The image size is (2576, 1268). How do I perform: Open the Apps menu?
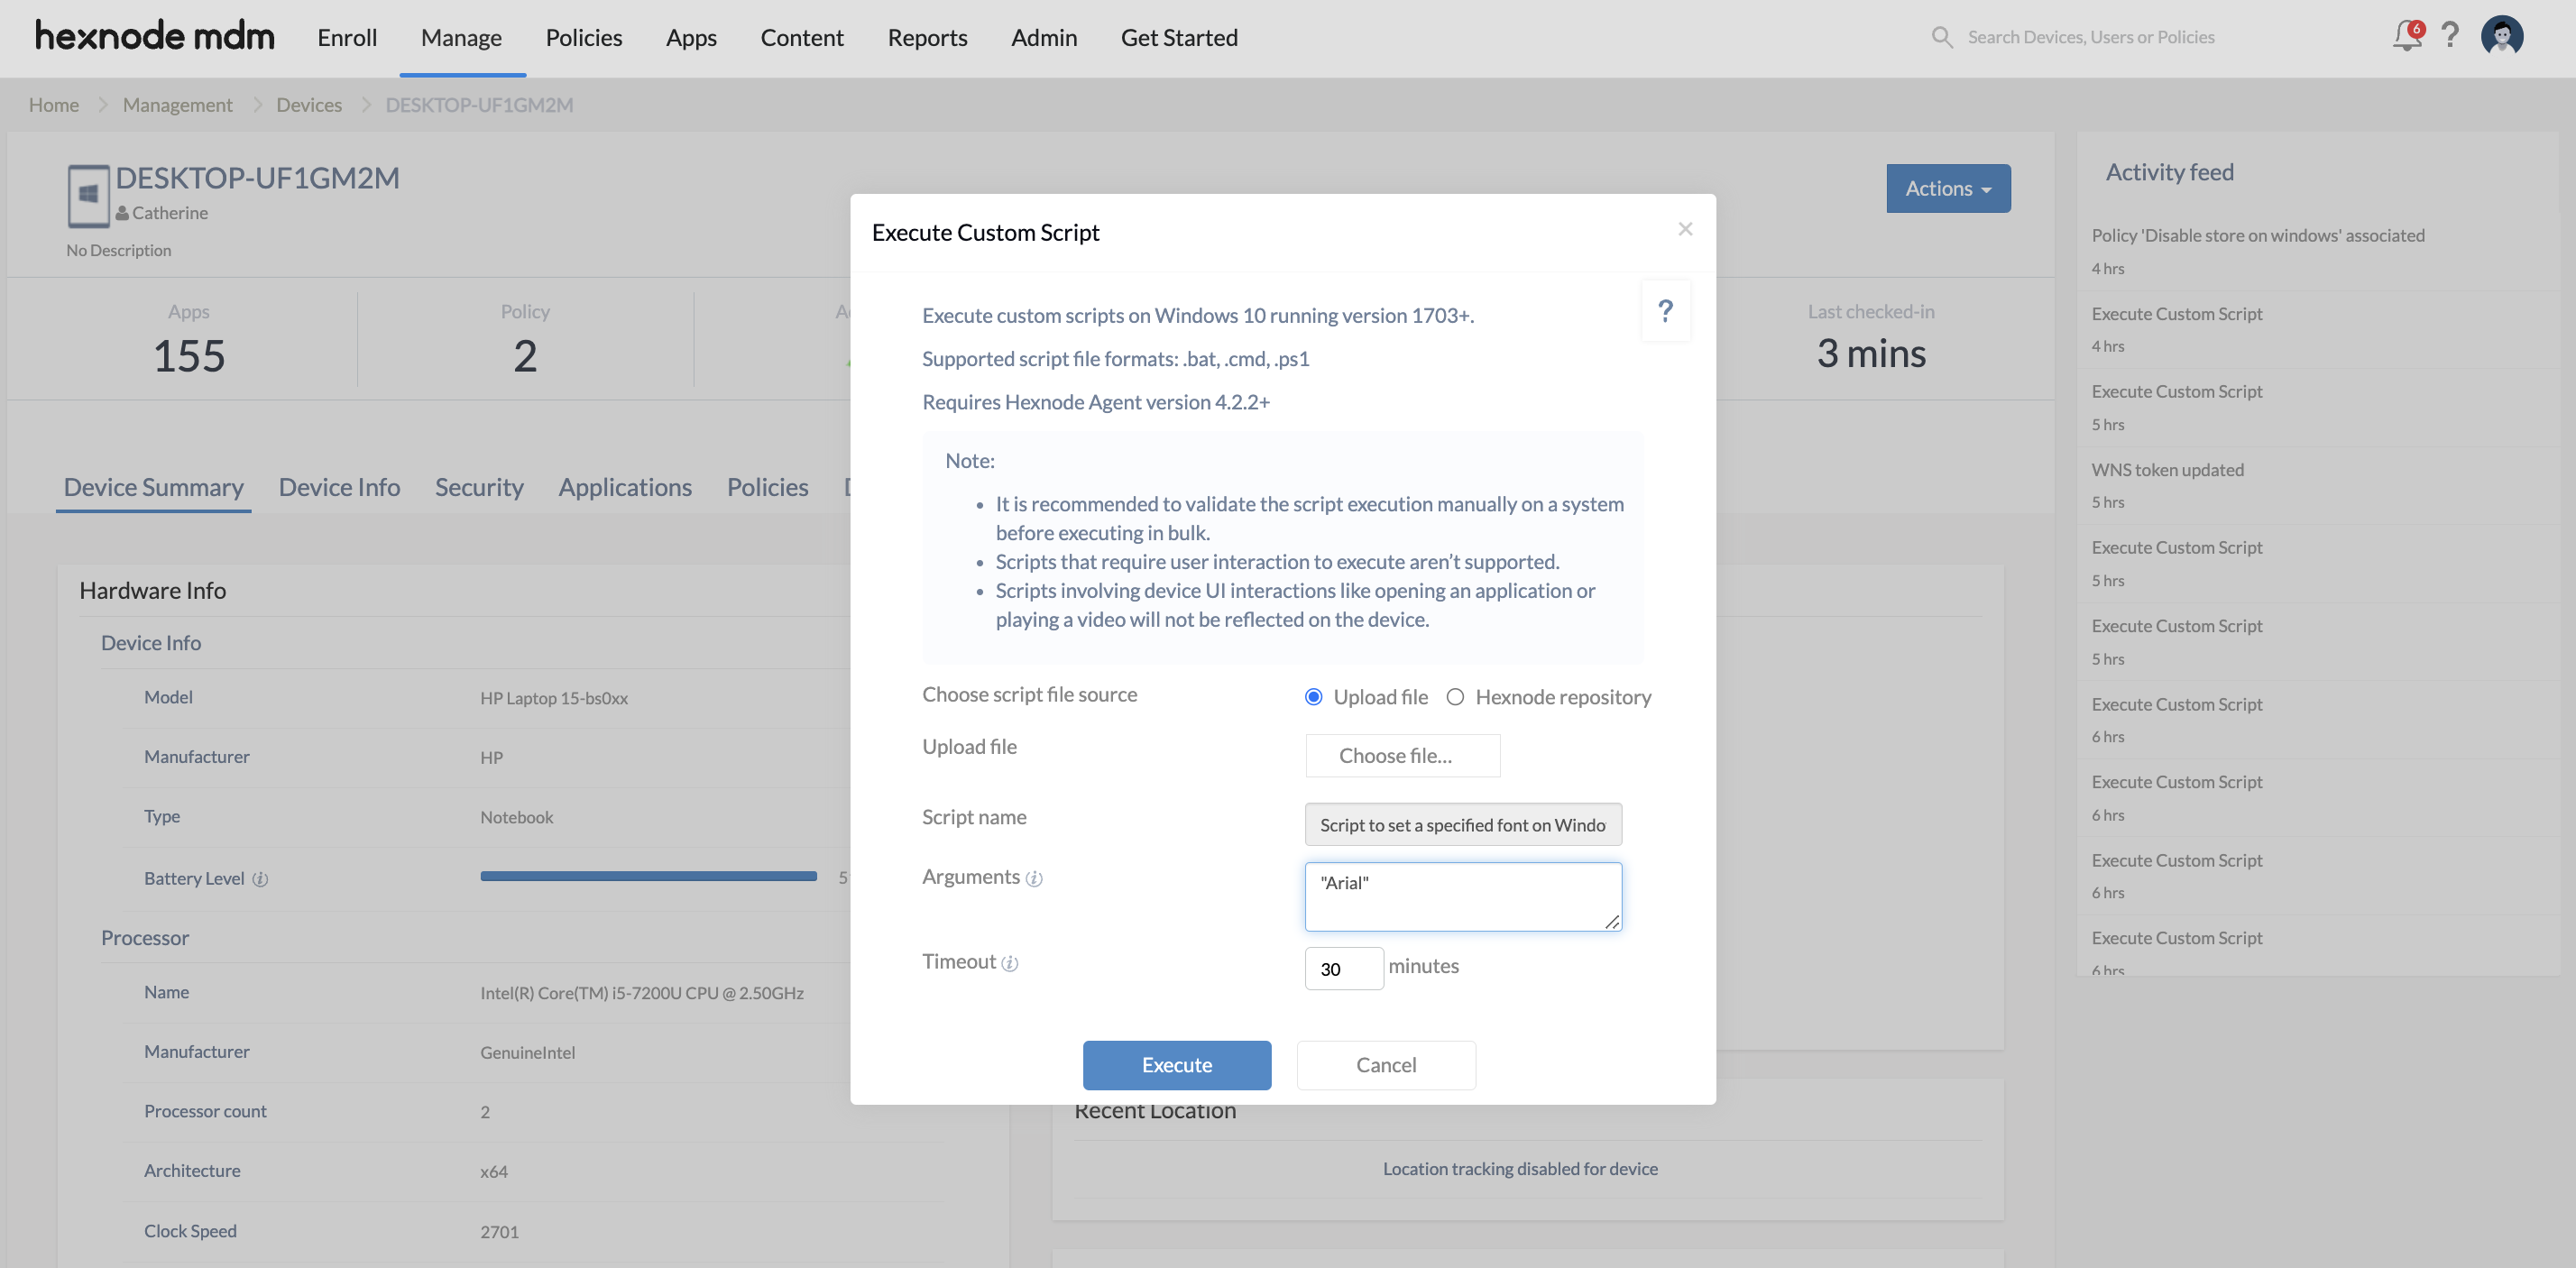click(691, 37)
